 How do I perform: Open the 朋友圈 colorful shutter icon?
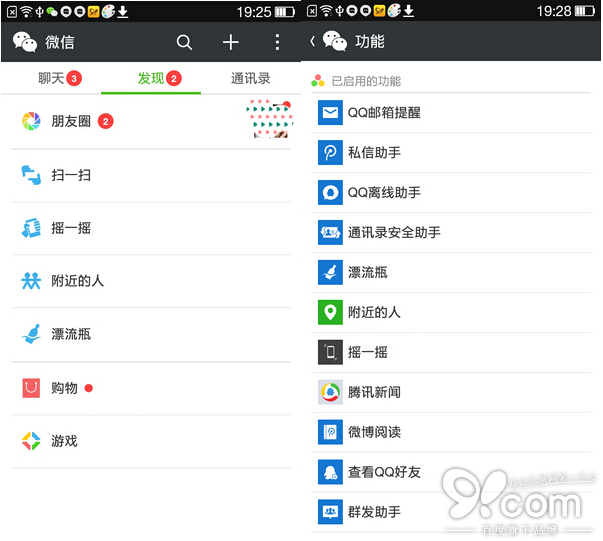point(31,122)
